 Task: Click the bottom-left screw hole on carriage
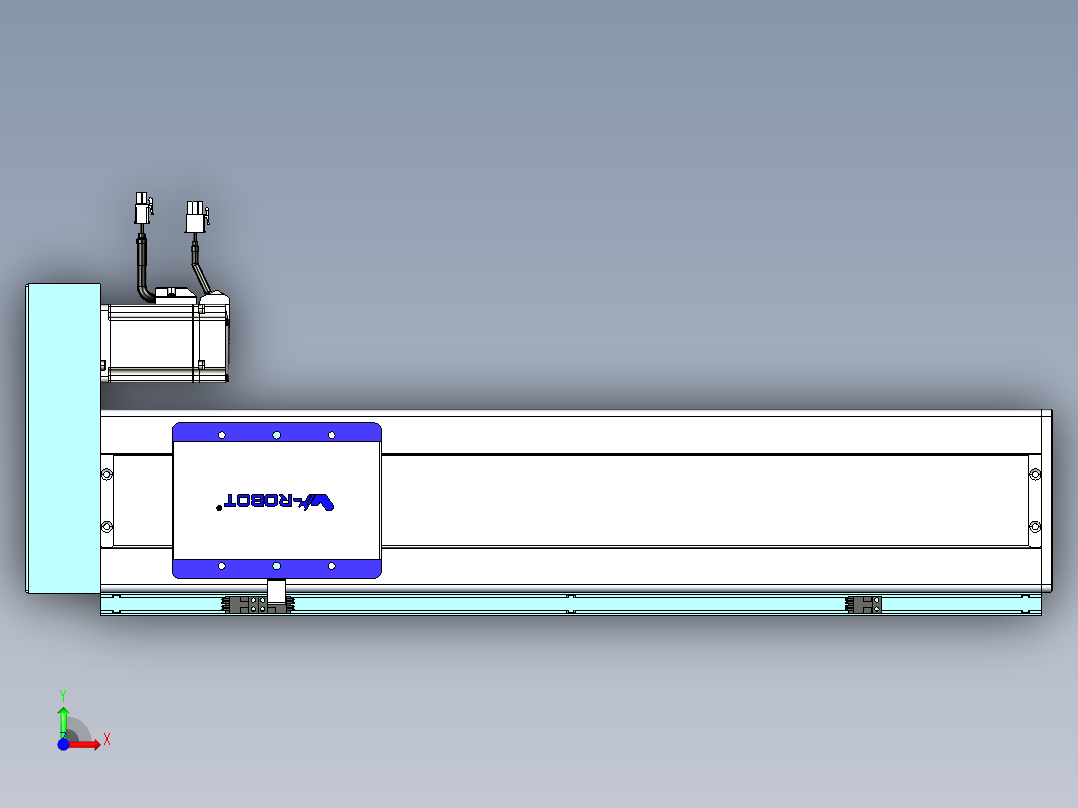point(222,566)
